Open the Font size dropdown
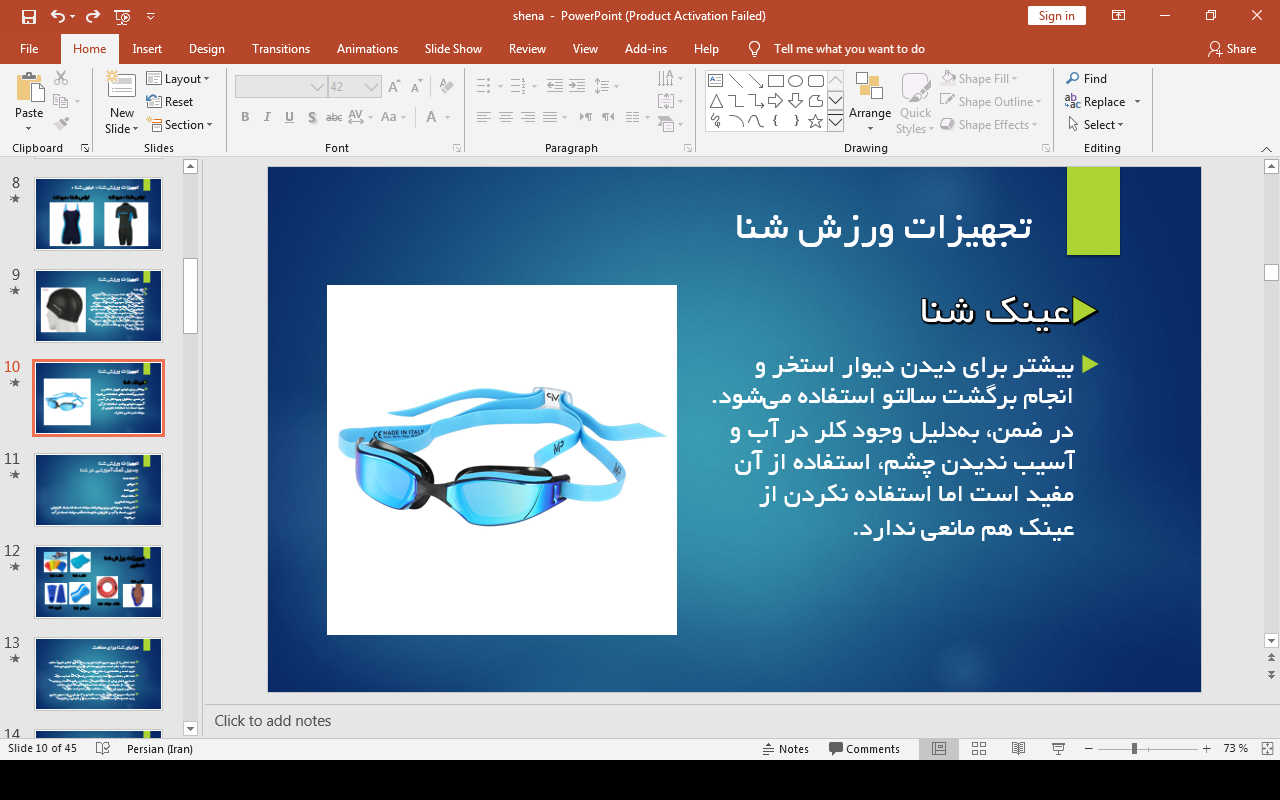1280x800 pixels. (371, 87)
